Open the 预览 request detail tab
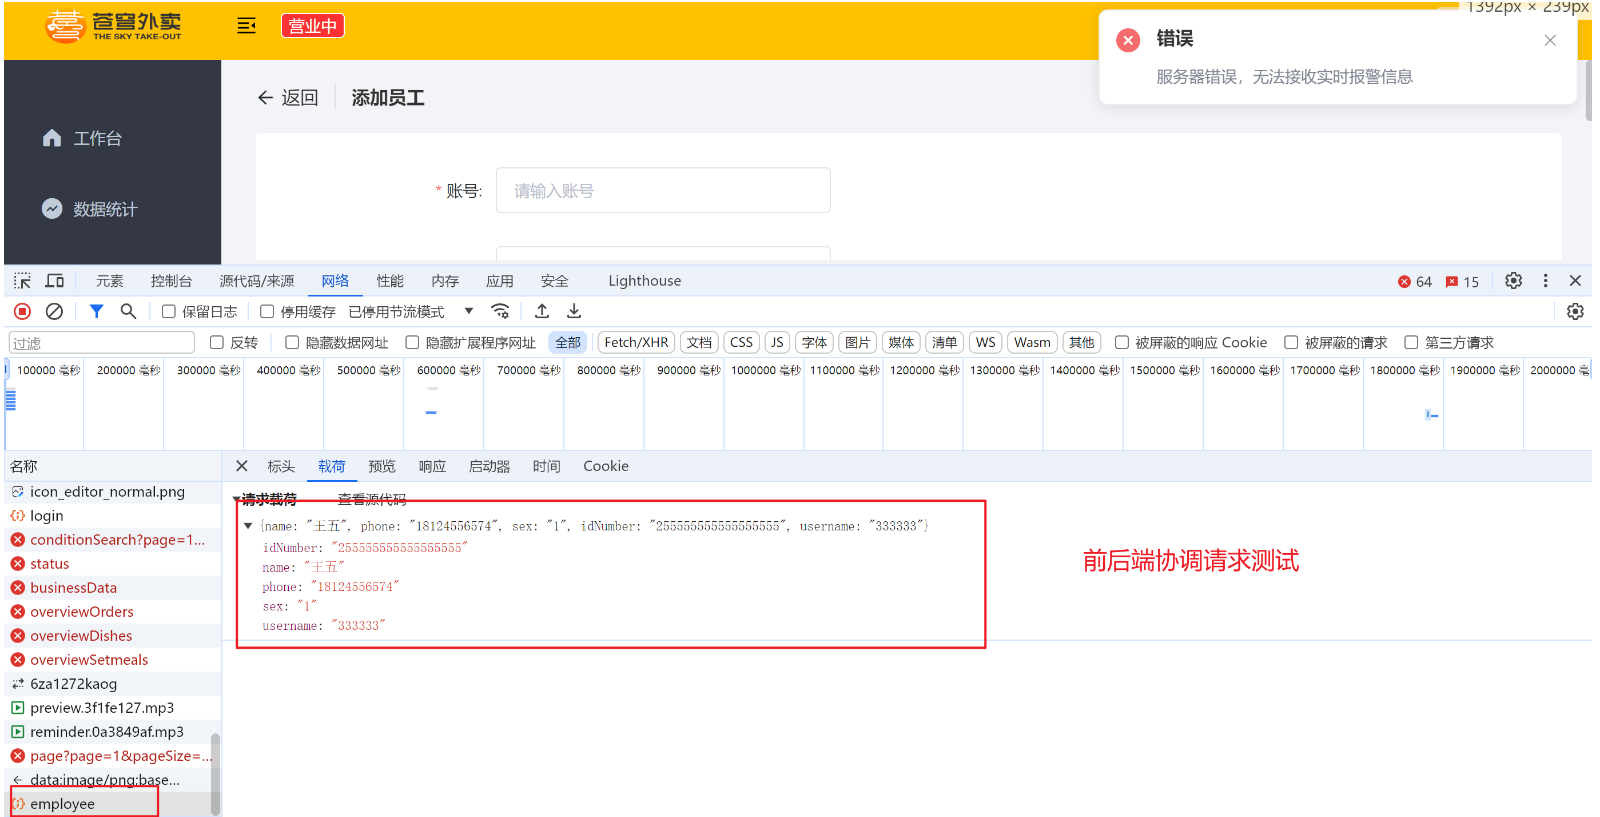Image resolution: width=1600 pixels, height=817 pixels. (382, 466)
